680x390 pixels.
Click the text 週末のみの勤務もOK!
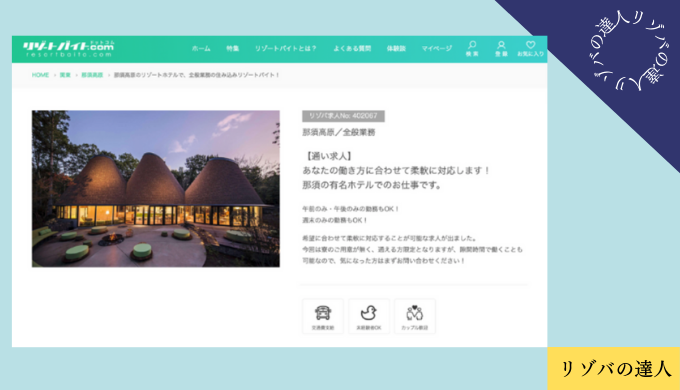pyautogui.click(x=335, y=220)
